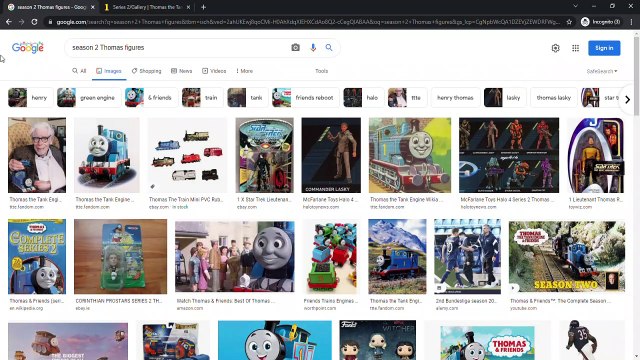Visit the youtube.com source link
This screenshot has height=360, width=640.
[524, 308]
